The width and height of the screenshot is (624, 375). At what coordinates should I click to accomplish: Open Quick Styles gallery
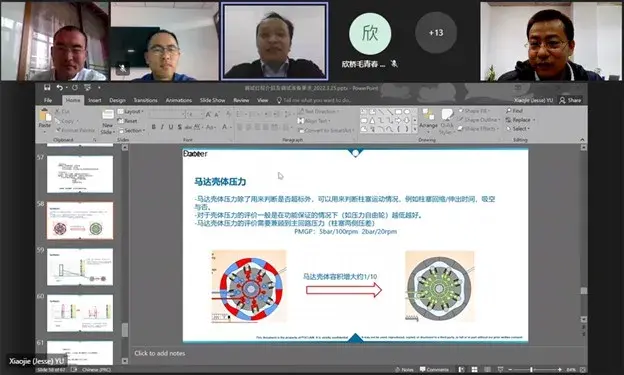click(447, 122)
